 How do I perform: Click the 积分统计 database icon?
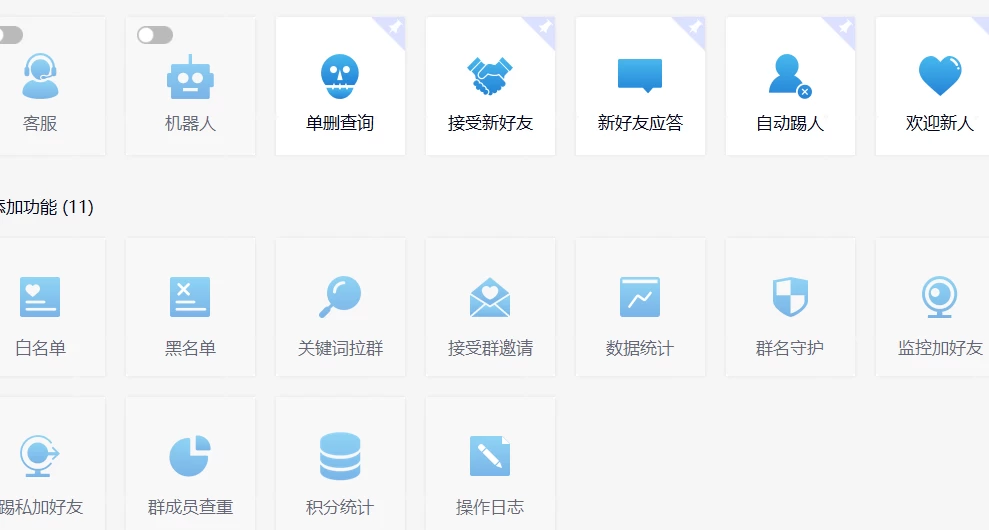[340, 456]
